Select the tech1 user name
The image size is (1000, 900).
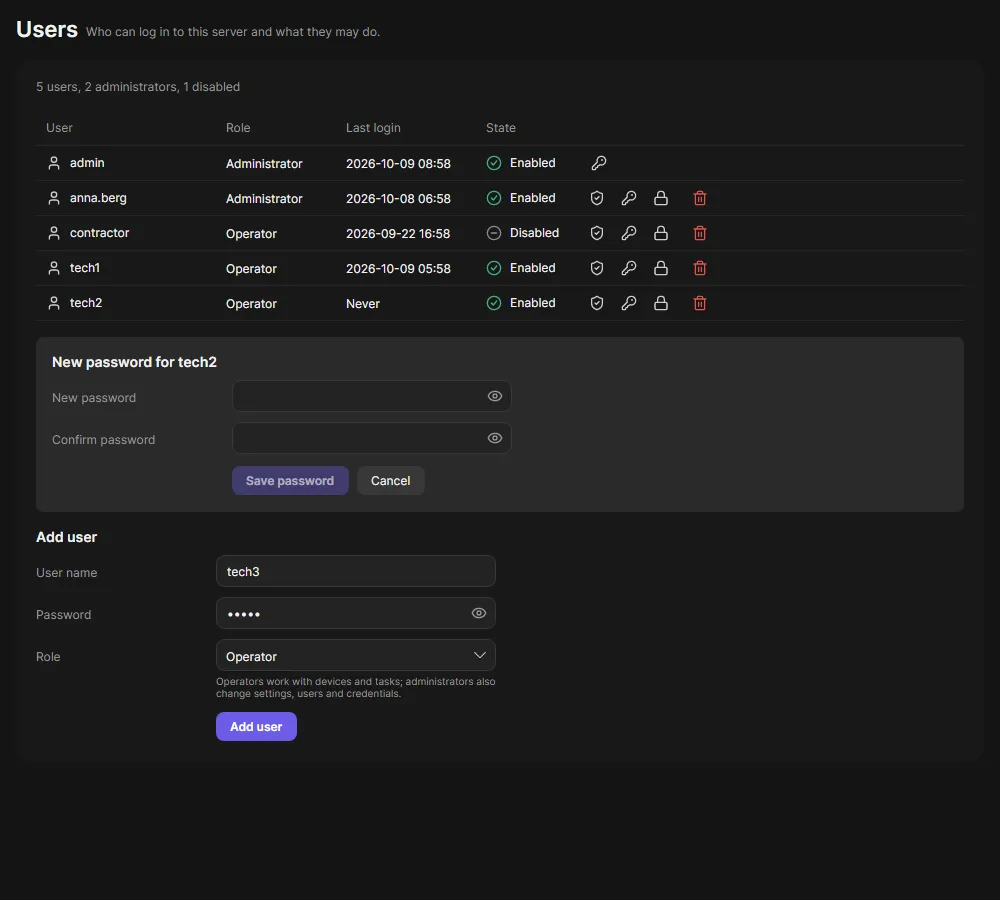(x=85, y=269)
